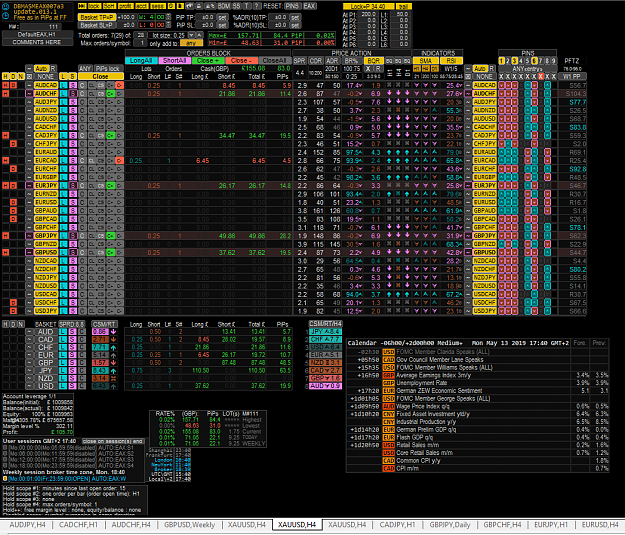Click the LongAll button
The width and height of the screenshot is (625, 535).
[x=141, y=61]
